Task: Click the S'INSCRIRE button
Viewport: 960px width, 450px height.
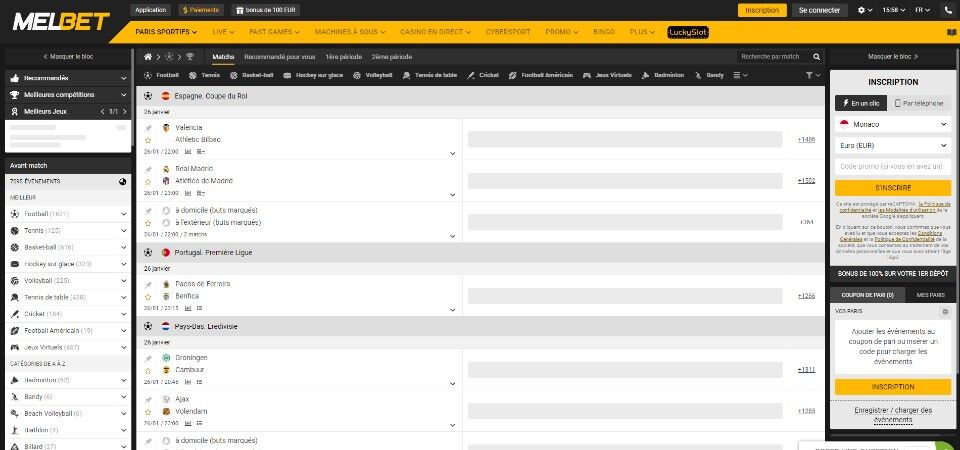Action: (x=893, y=188)
